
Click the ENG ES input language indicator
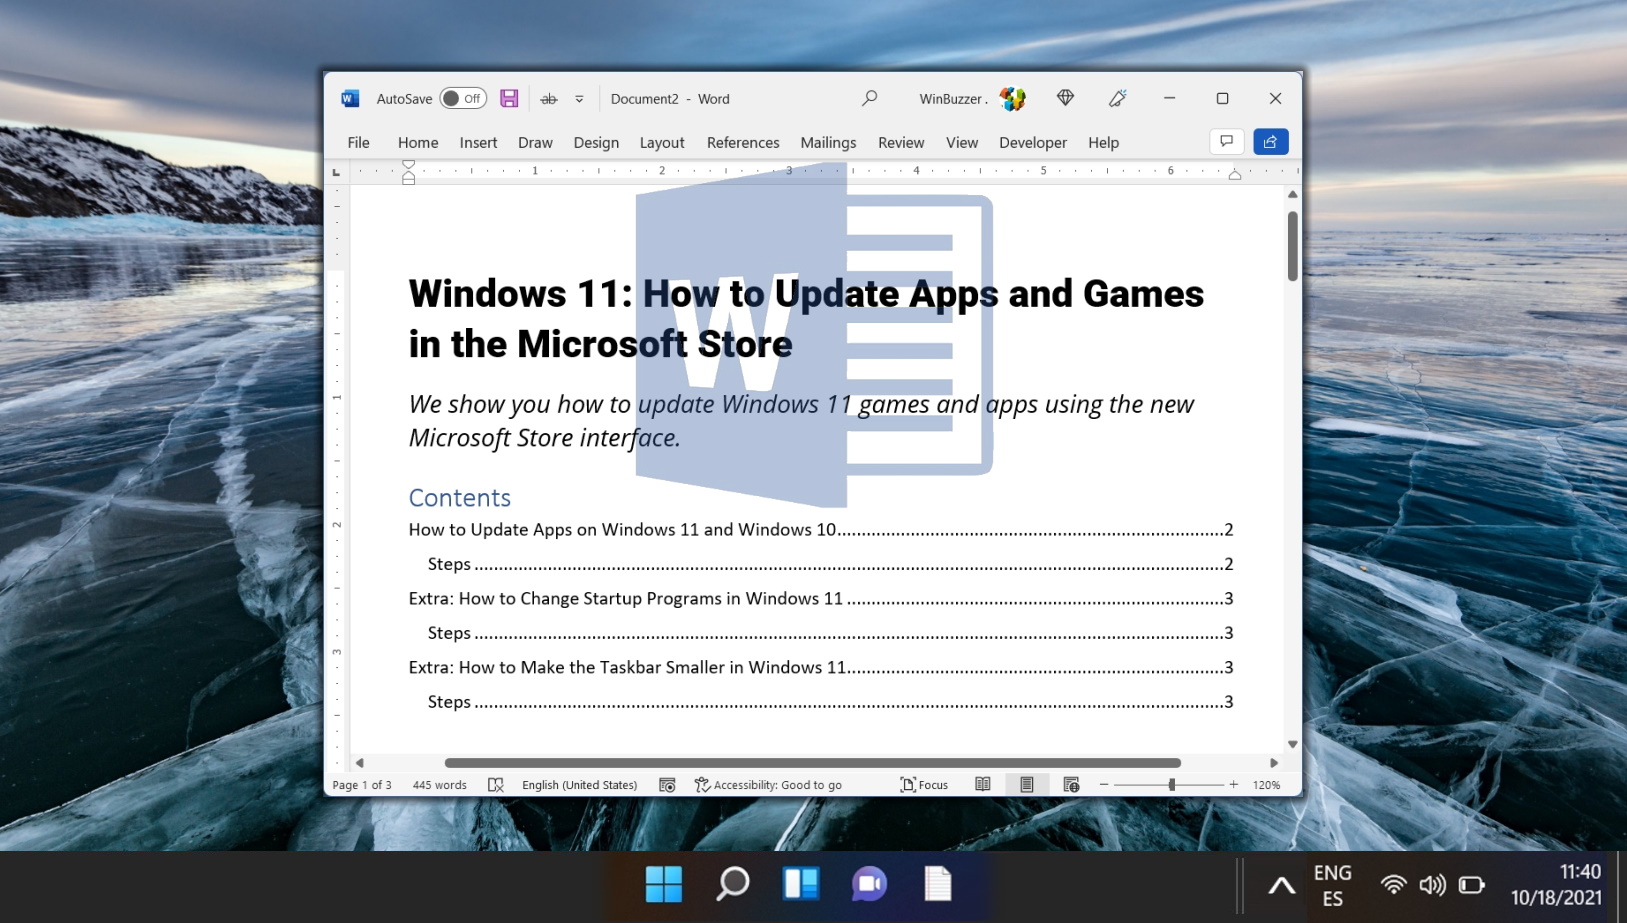click(1333, 886)
